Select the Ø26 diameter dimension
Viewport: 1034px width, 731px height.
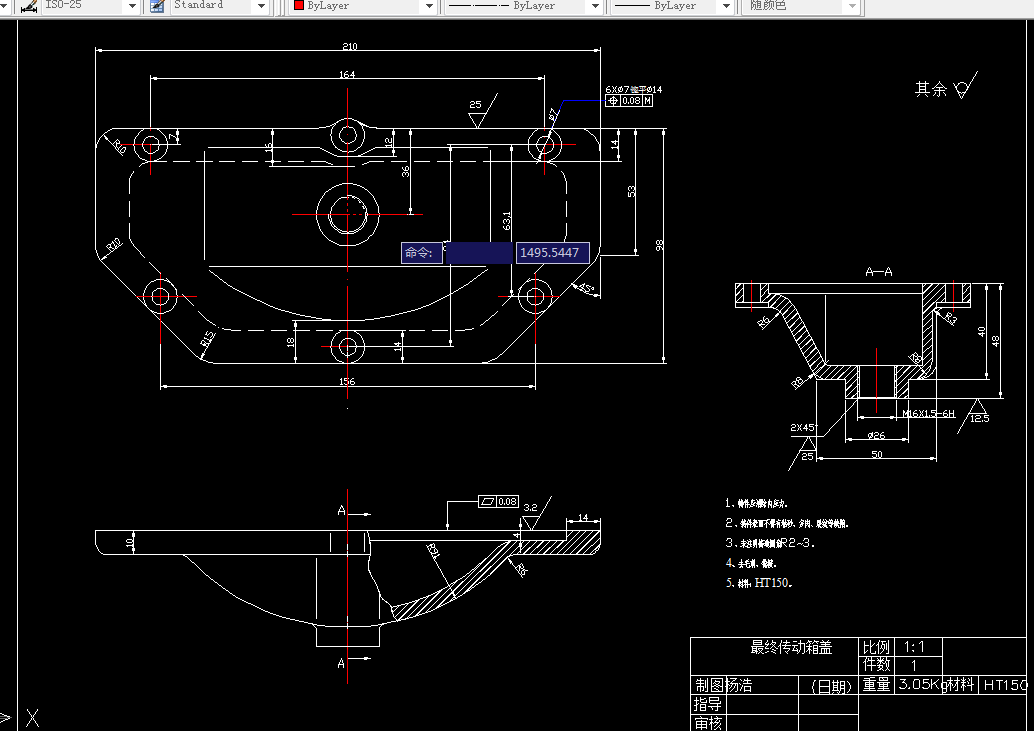(876, 435)
